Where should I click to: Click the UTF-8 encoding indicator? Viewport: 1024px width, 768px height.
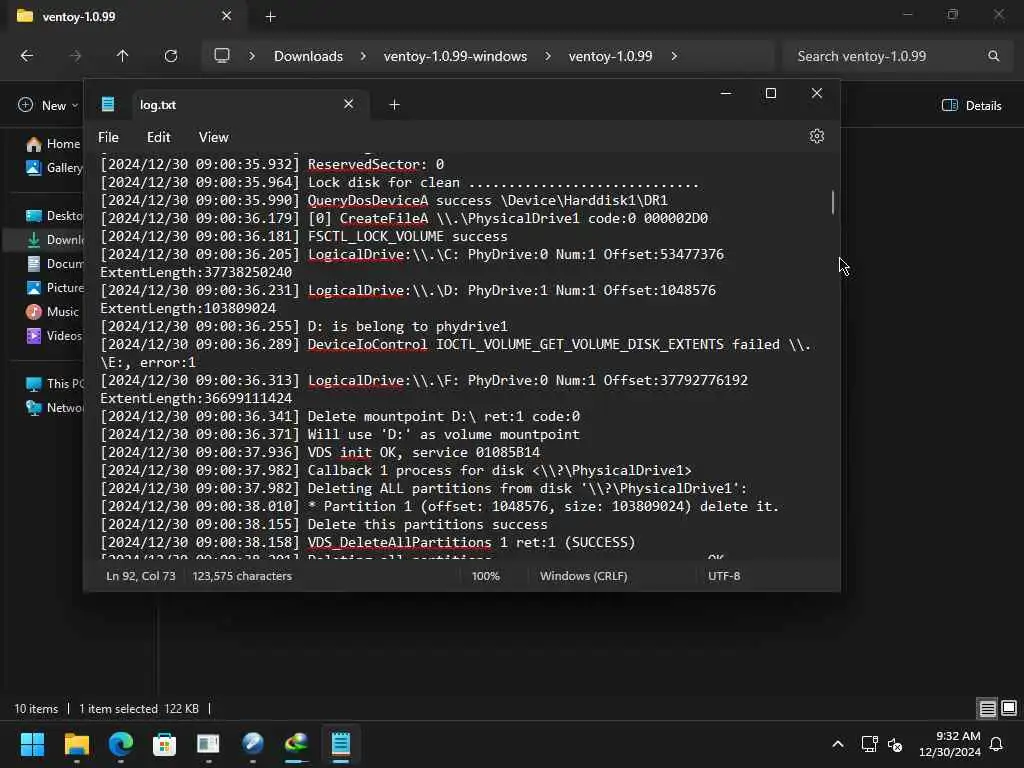point(724,576)
